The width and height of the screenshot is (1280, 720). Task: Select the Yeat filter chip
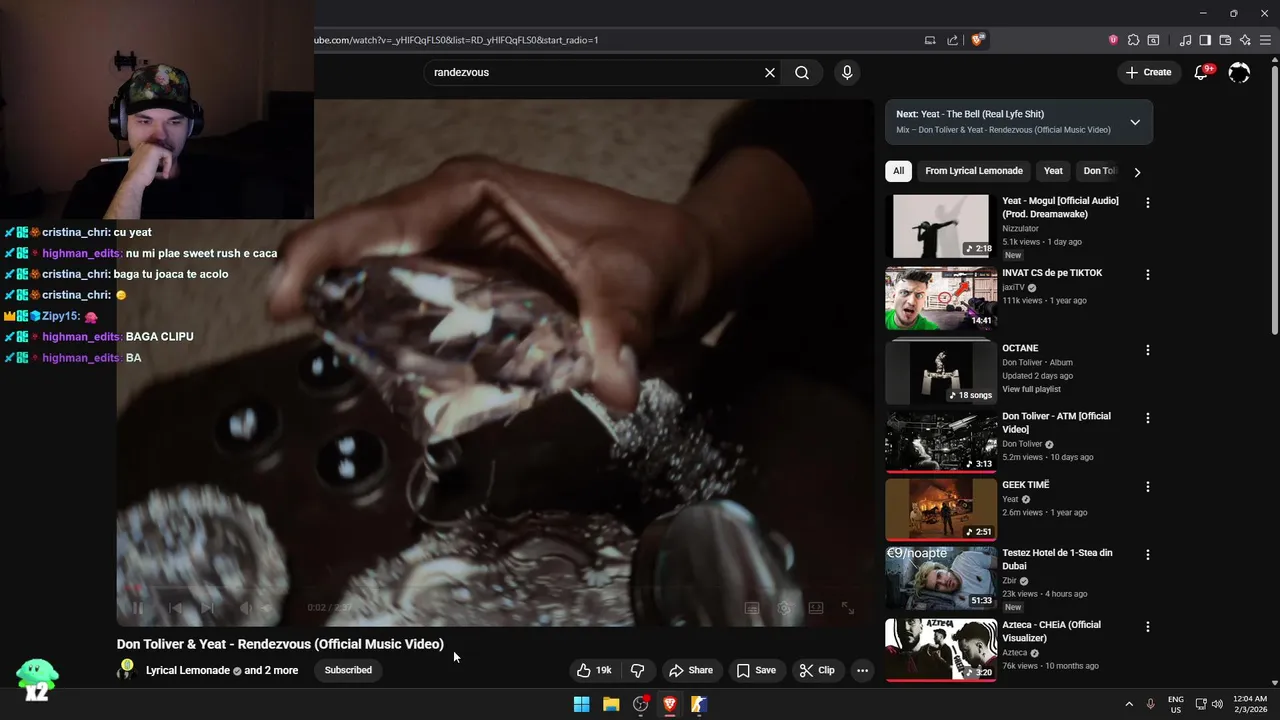[1053, 171]
